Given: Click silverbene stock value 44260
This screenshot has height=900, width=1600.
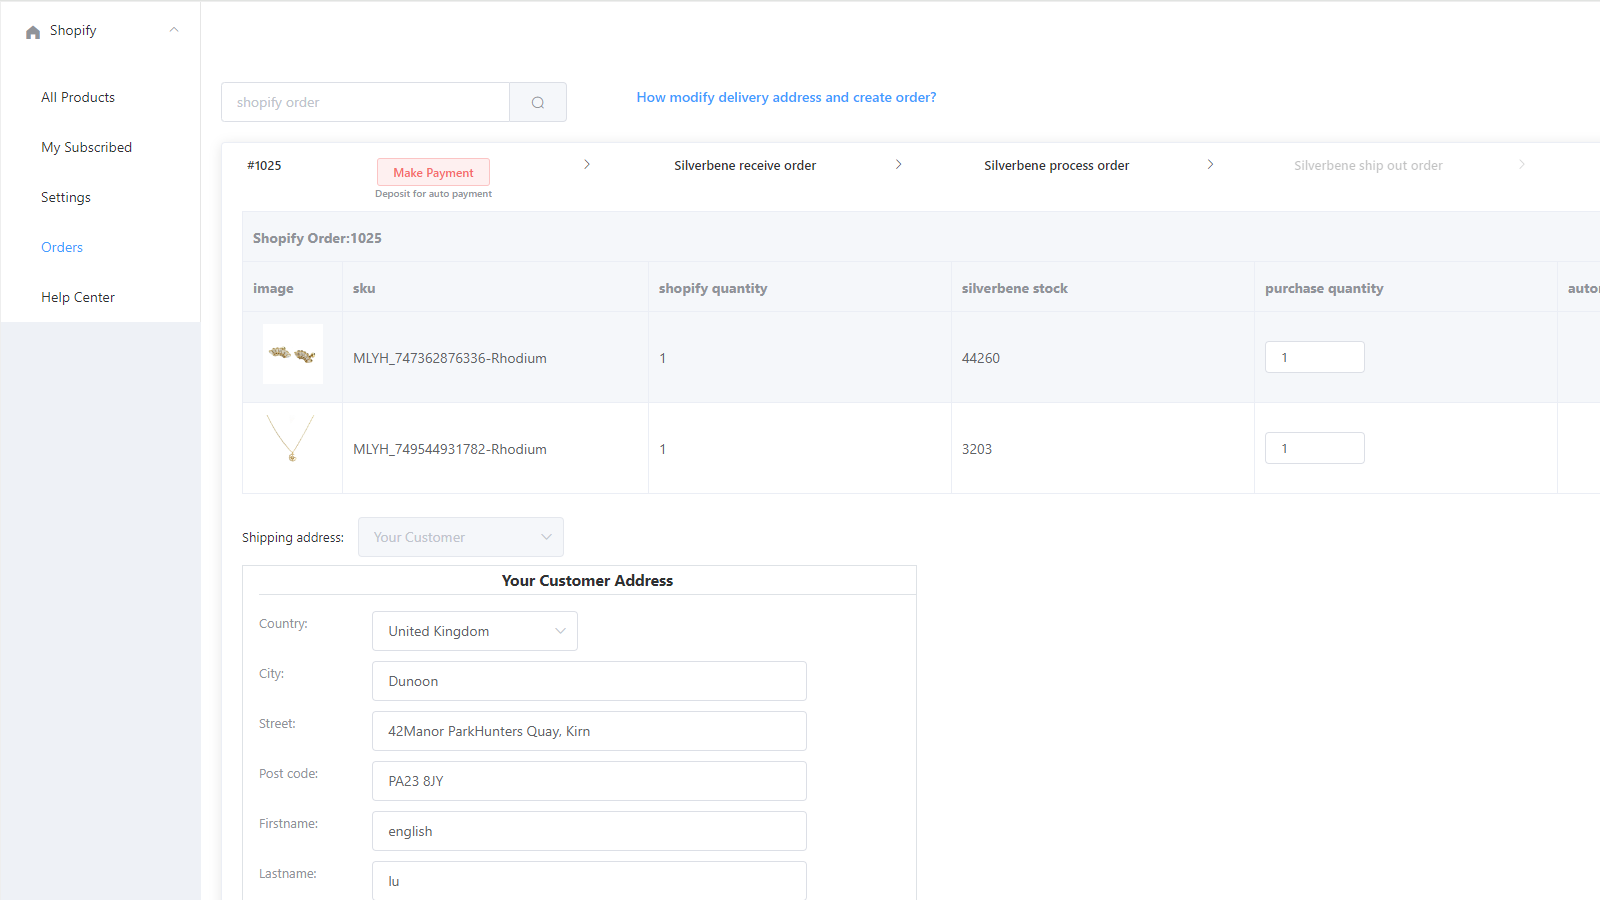Looking at the screenshot, I should (x=981, y=358).
